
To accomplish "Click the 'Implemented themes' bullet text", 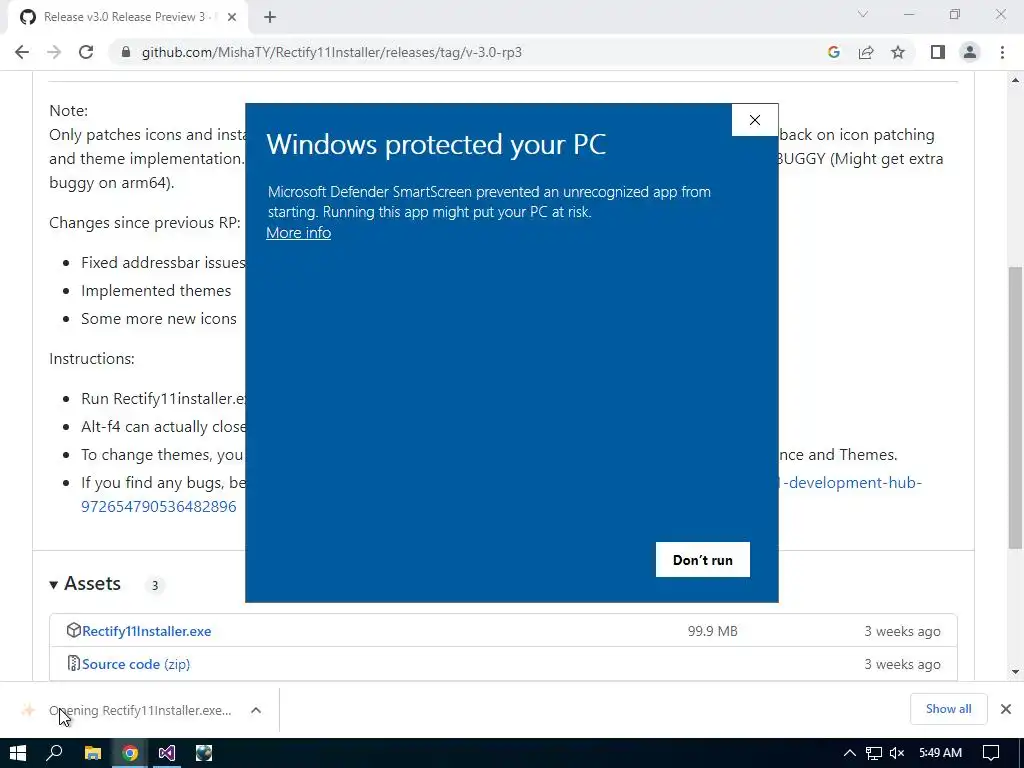I will 156,291.
